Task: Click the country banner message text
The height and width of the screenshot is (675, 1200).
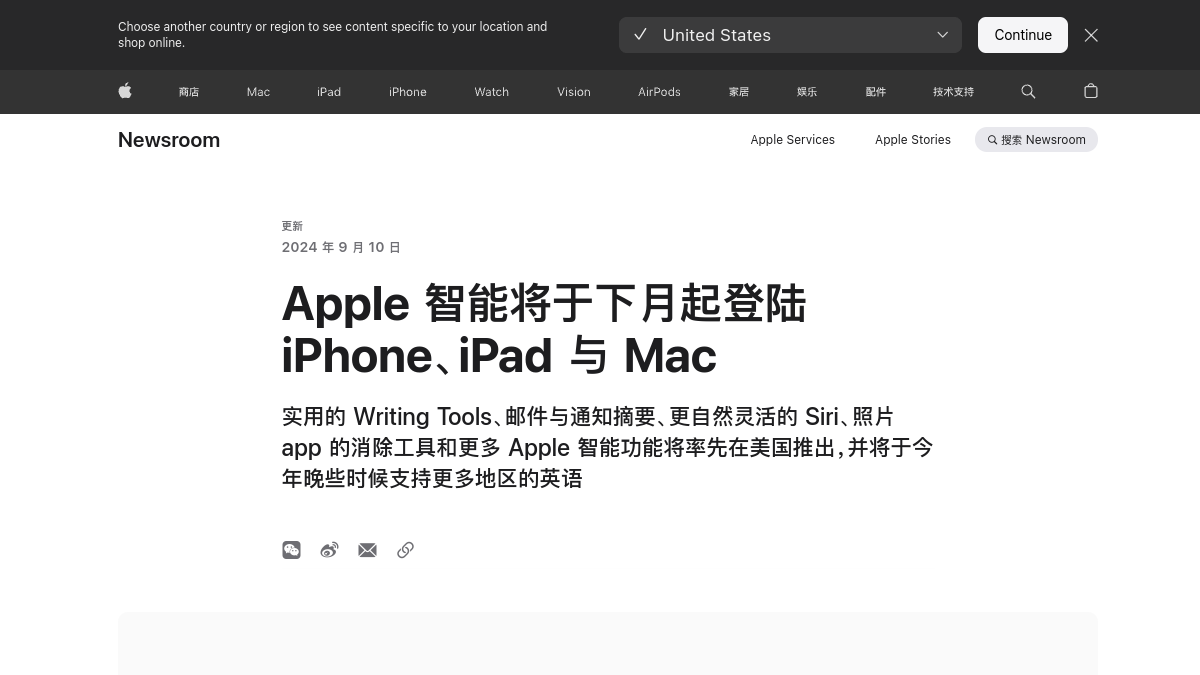Action: coord(333,35)
